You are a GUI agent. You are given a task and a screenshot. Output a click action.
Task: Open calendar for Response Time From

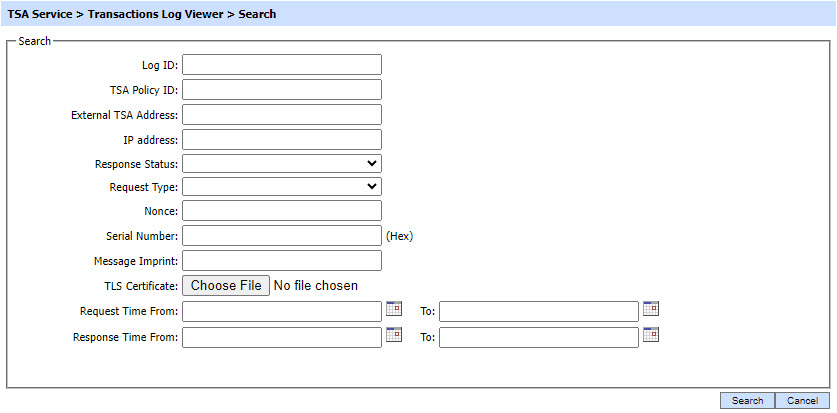394,335
